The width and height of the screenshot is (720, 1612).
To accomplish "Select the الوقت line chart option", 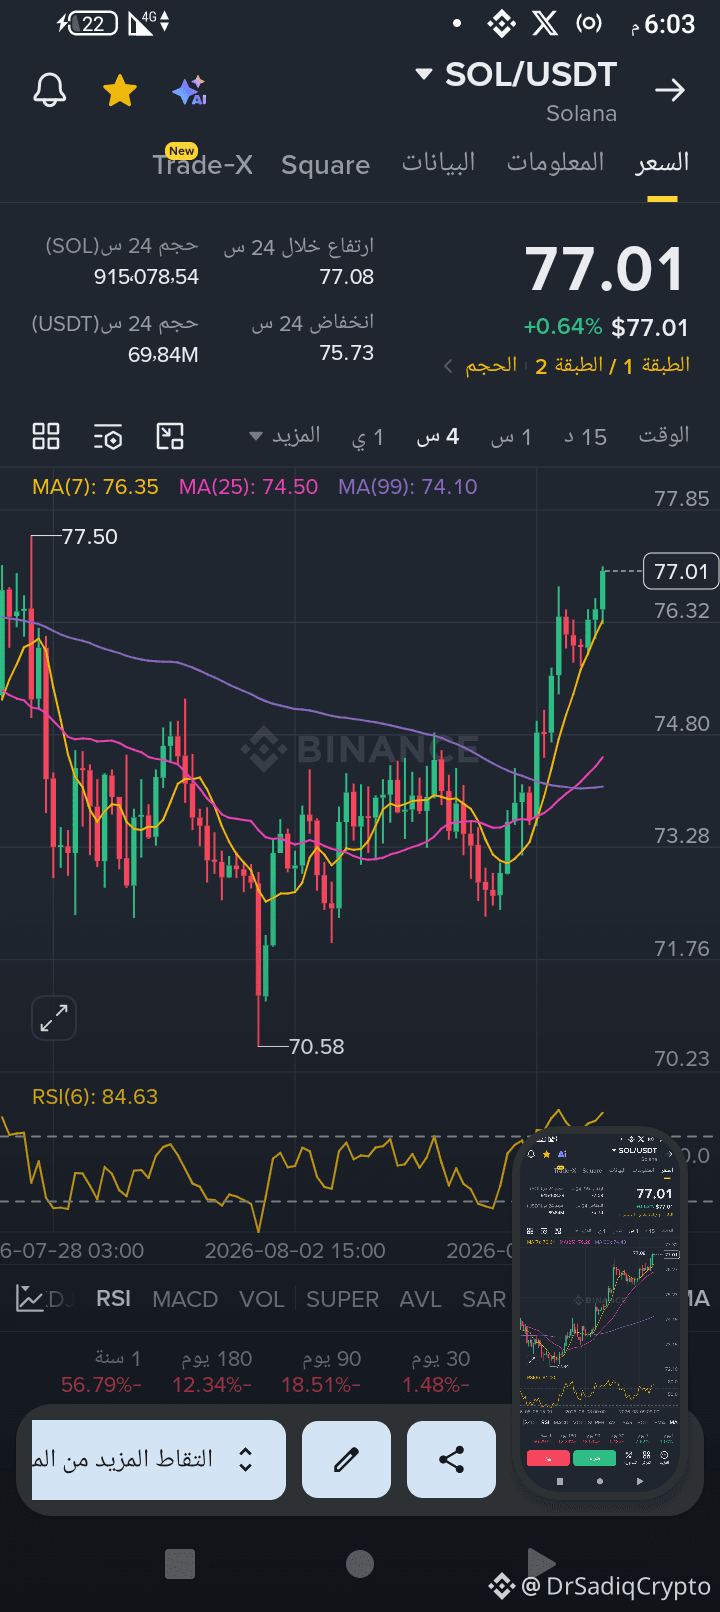I will pyautogui.click(x=664, y=436).
